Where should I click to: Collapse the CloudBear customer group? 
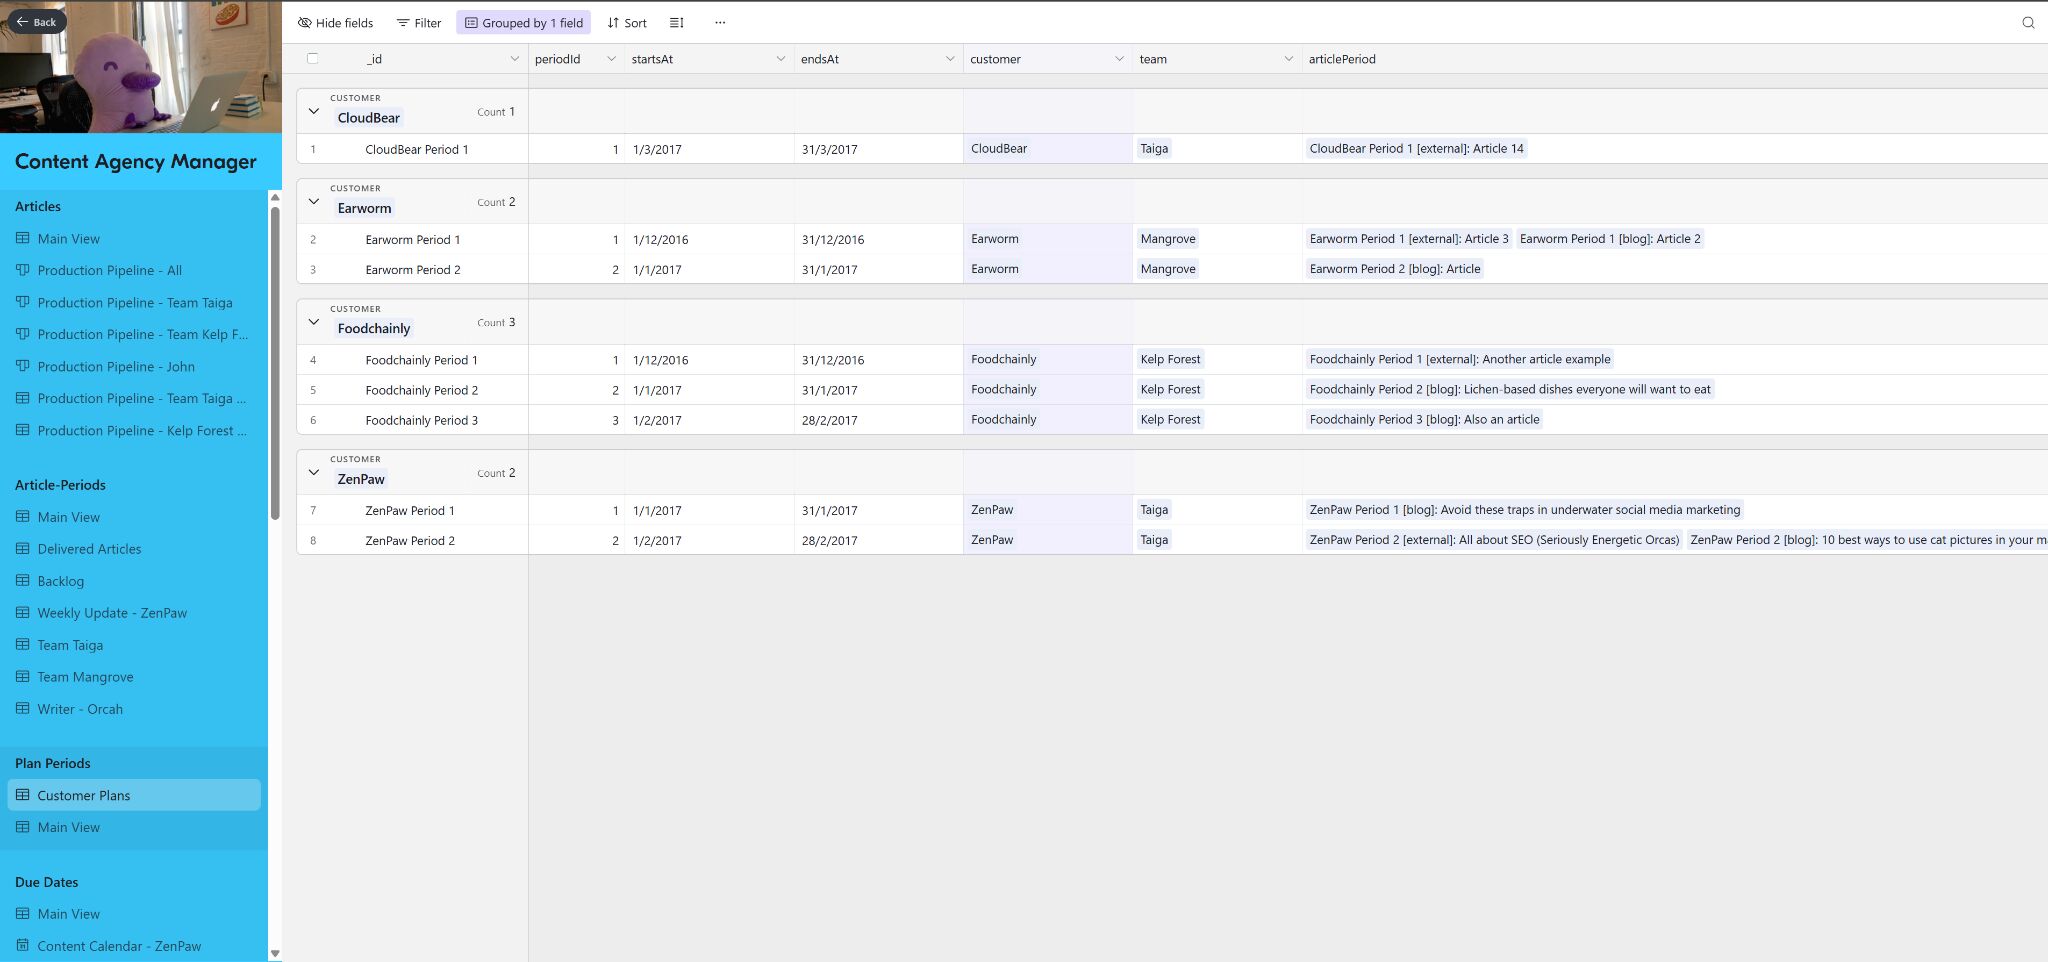pos(314,112)
